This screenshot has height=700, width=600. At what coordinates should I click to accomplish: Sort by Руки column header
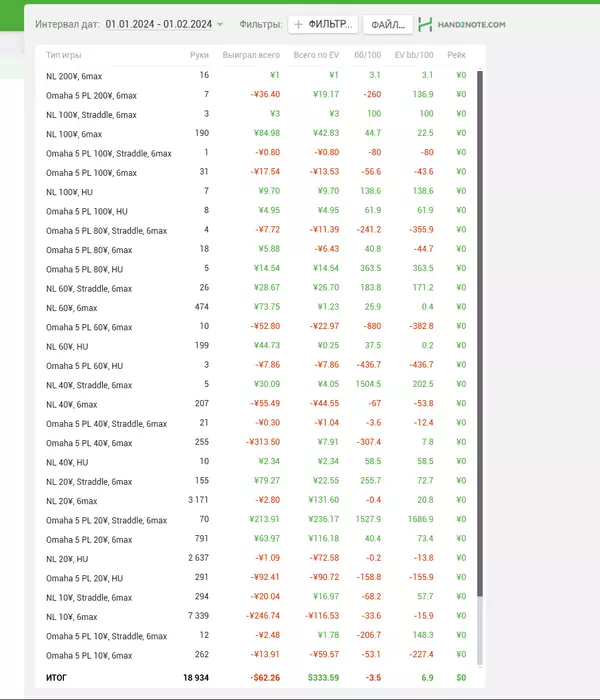point(199,55)
